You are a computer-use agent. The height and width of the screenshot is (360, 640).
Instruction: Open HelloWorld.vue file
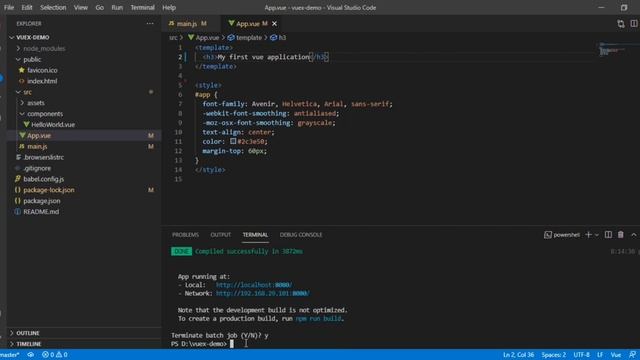(x=53, y=124)
